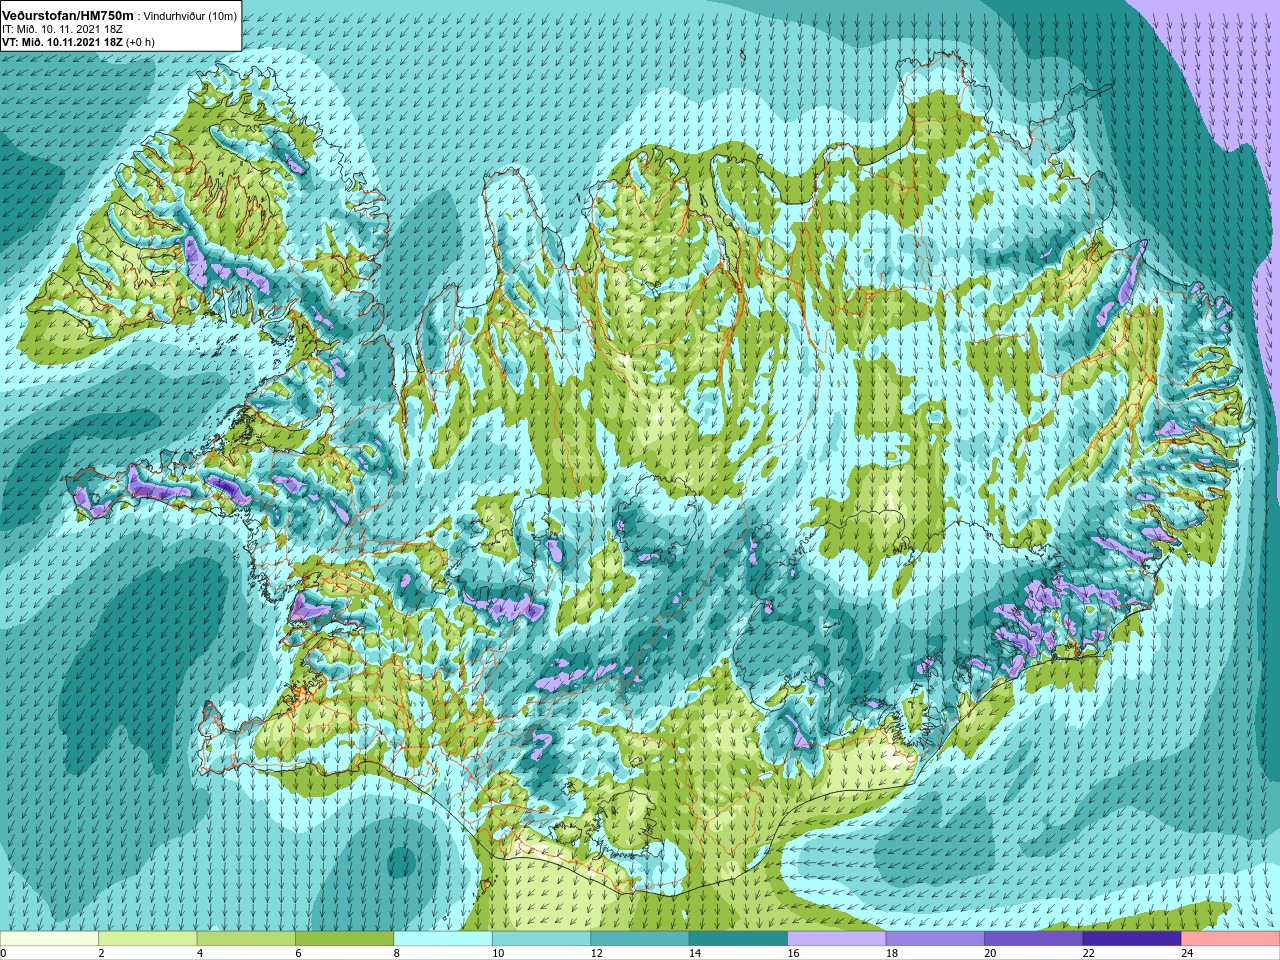Click the 14–16 dark teal legend swatch

point(738,939)
